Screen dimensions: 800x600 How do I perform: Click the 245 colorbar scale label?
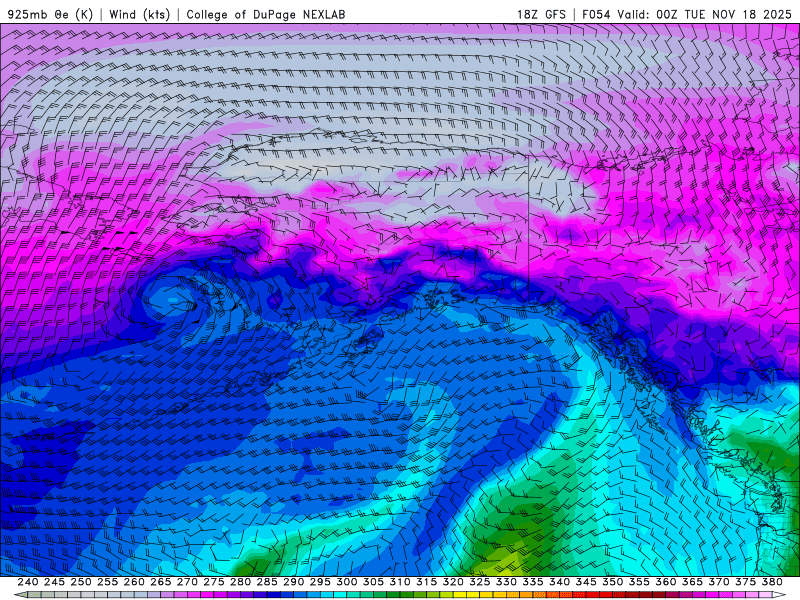tap(55, 582)
